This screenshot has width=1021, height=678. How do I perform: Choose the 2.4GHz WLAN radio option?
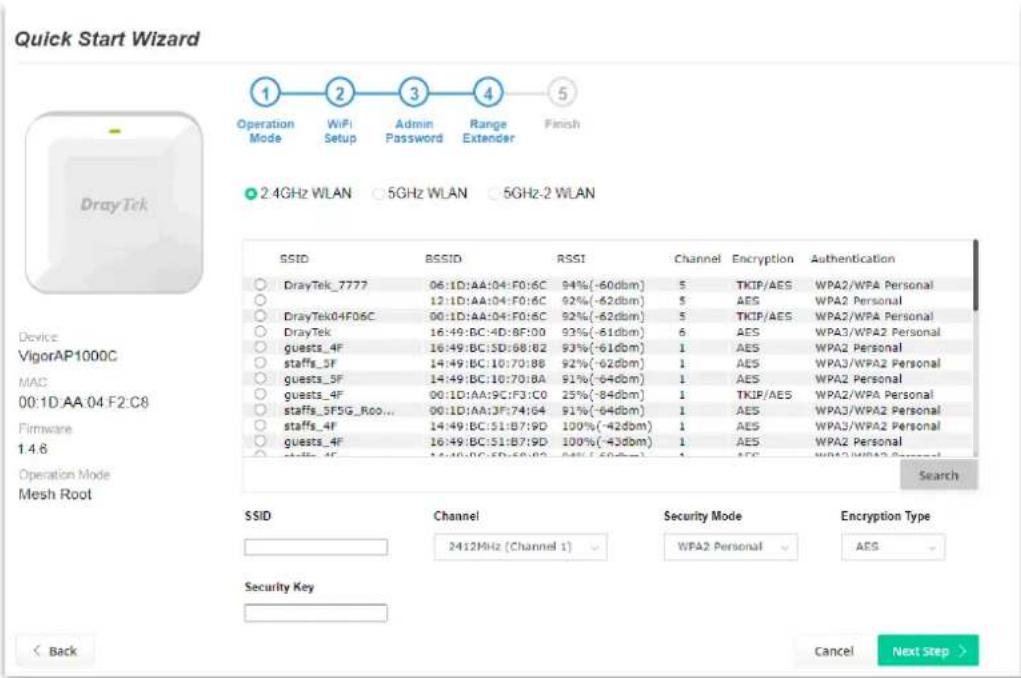250,194
